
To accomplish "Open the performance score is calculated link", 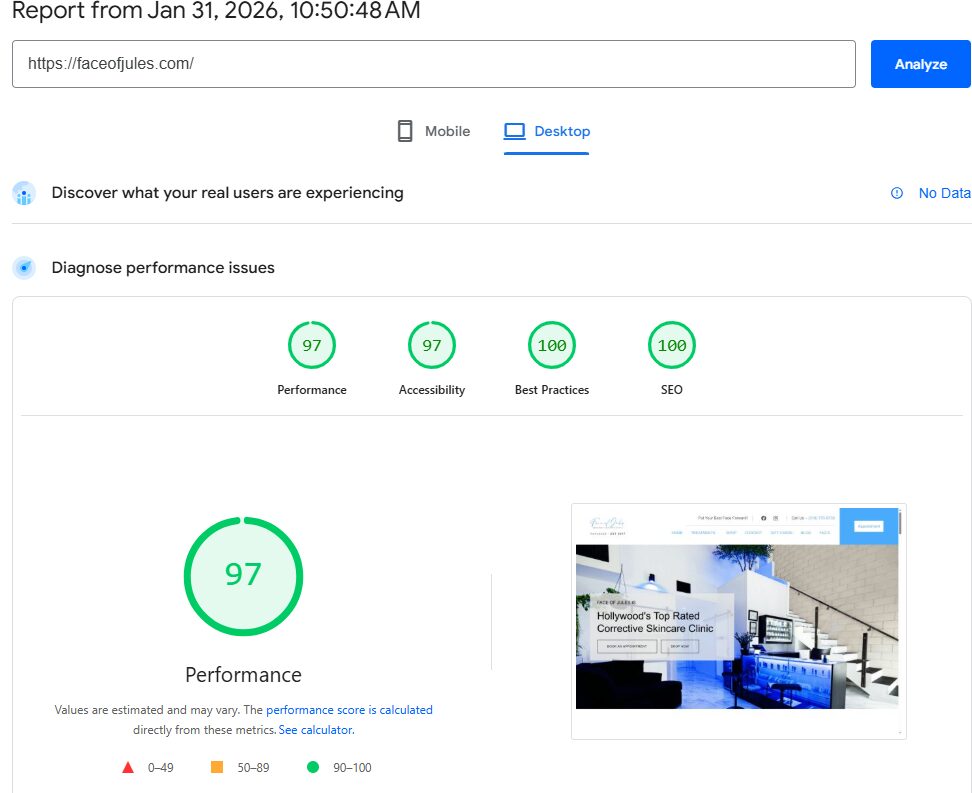I will (x=349, y=710).
